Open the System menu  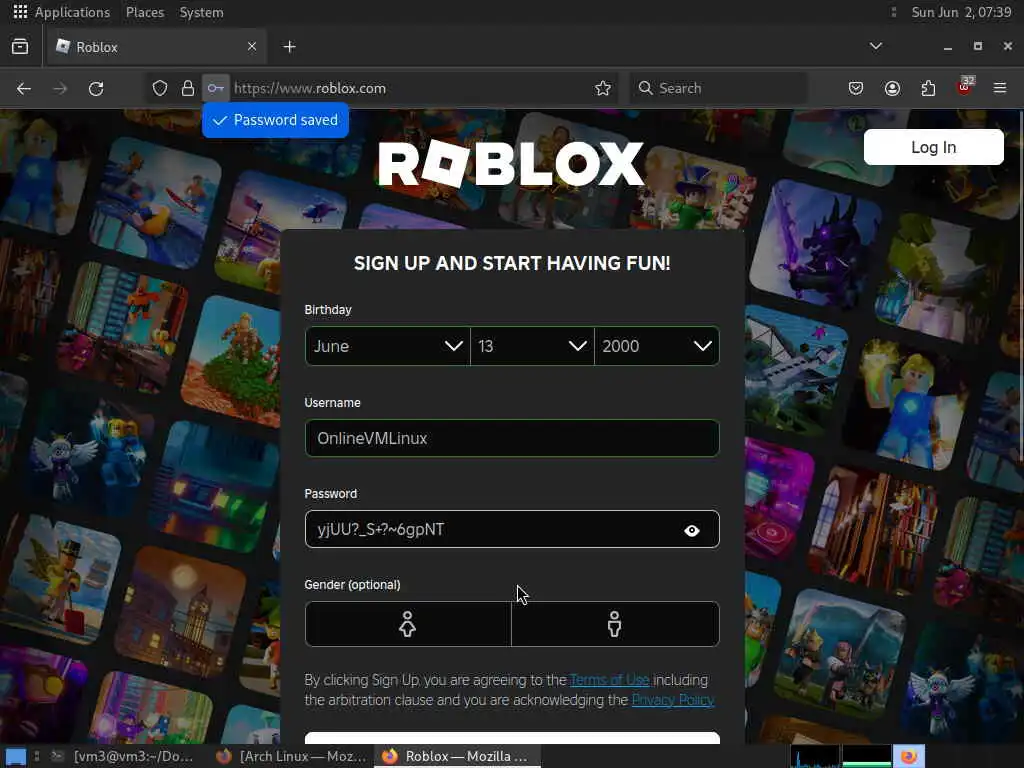pyautogui.click(x=201, y=12)
